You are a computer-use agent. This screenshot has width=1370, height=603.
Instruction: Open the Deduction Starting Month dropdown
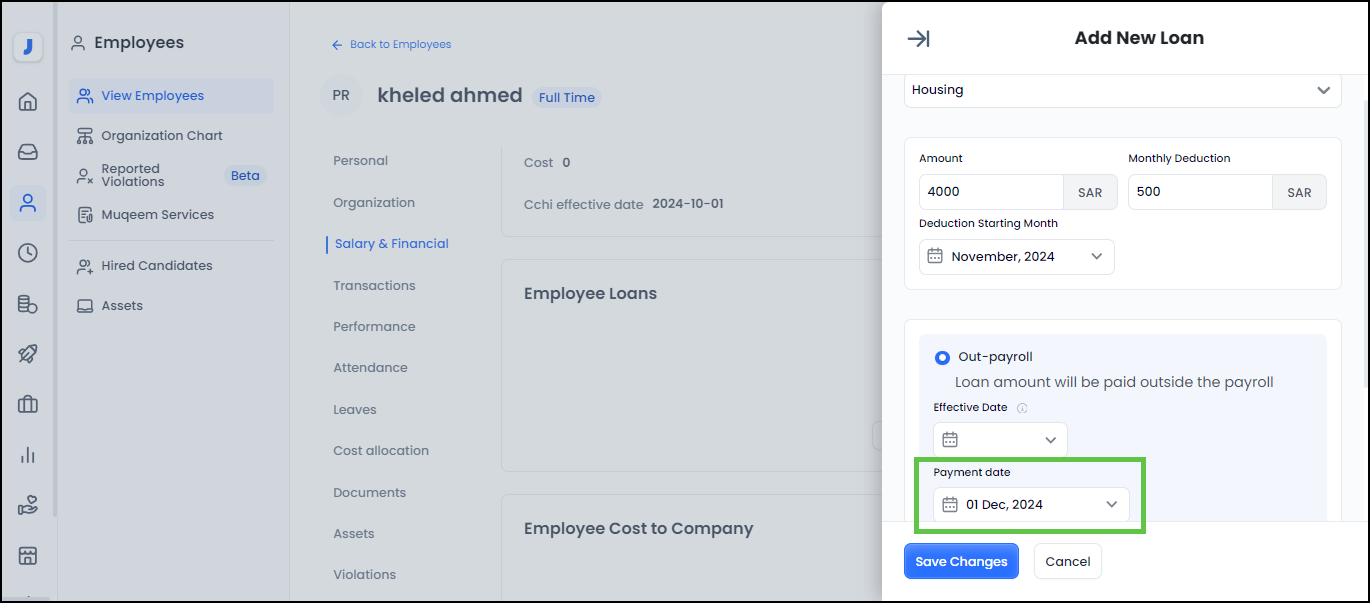tap(1016, 257)
